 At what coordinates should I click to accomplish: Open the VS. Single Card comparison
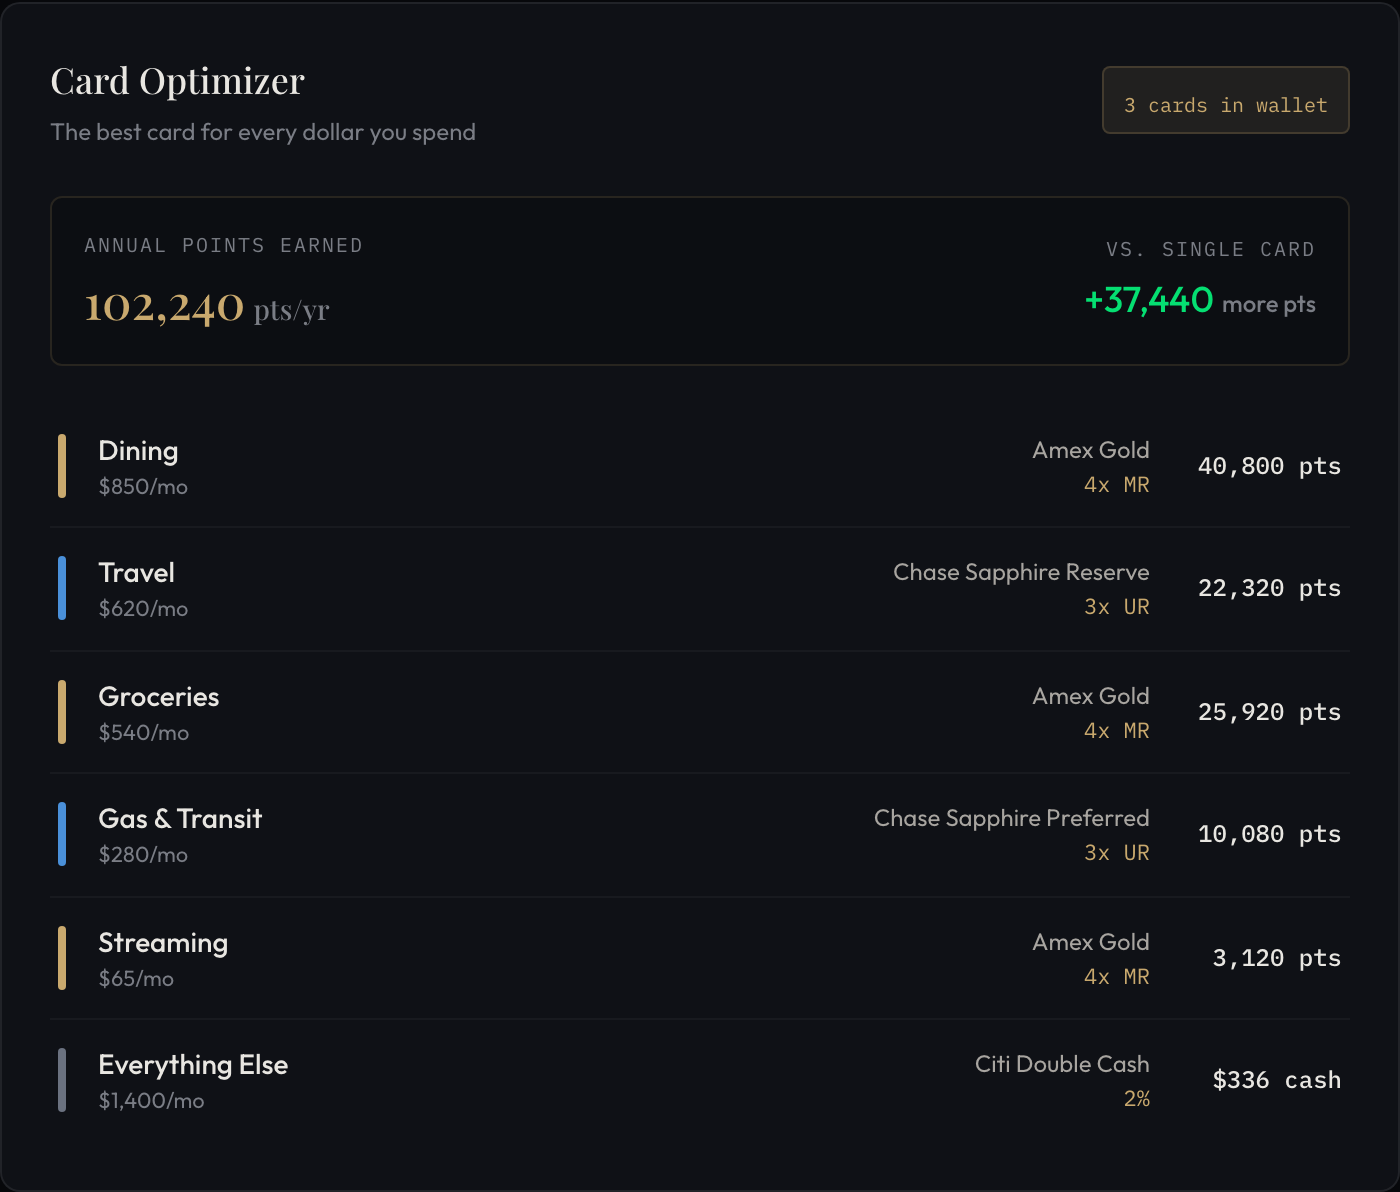[x=1211, y=249]
